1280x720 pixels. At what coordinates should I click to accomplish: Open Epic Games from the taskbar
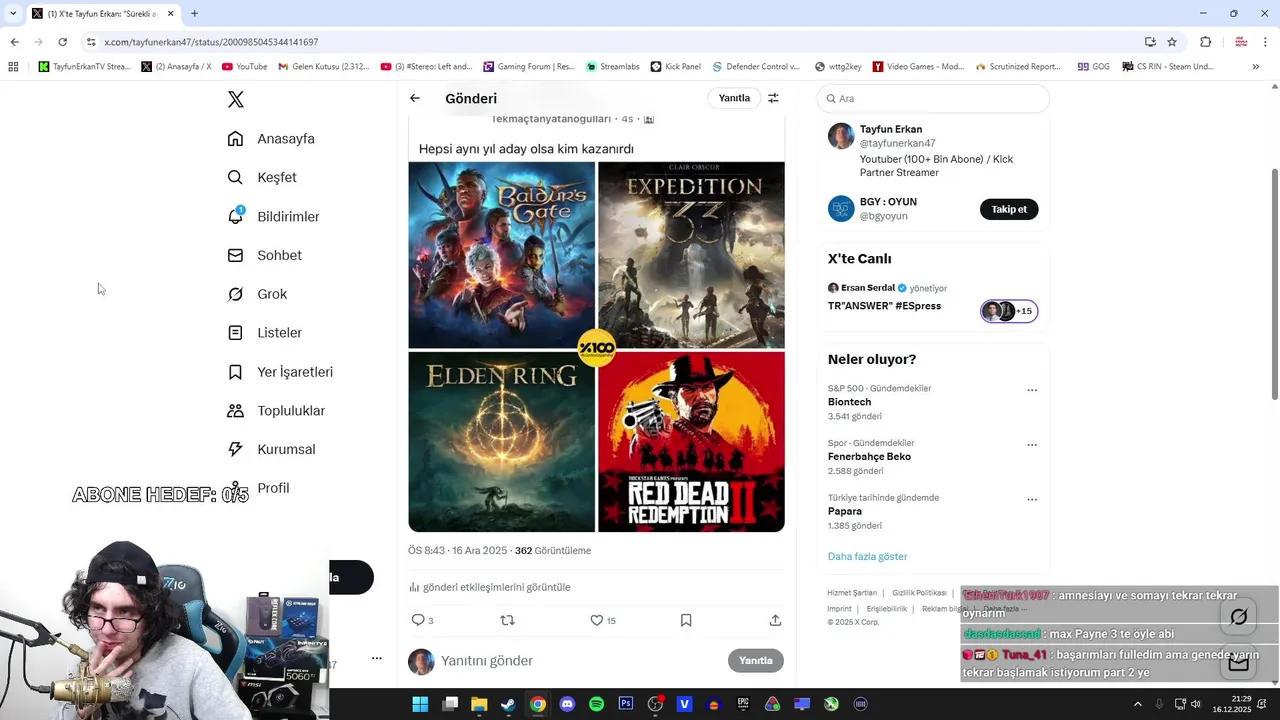click(743, 704)
